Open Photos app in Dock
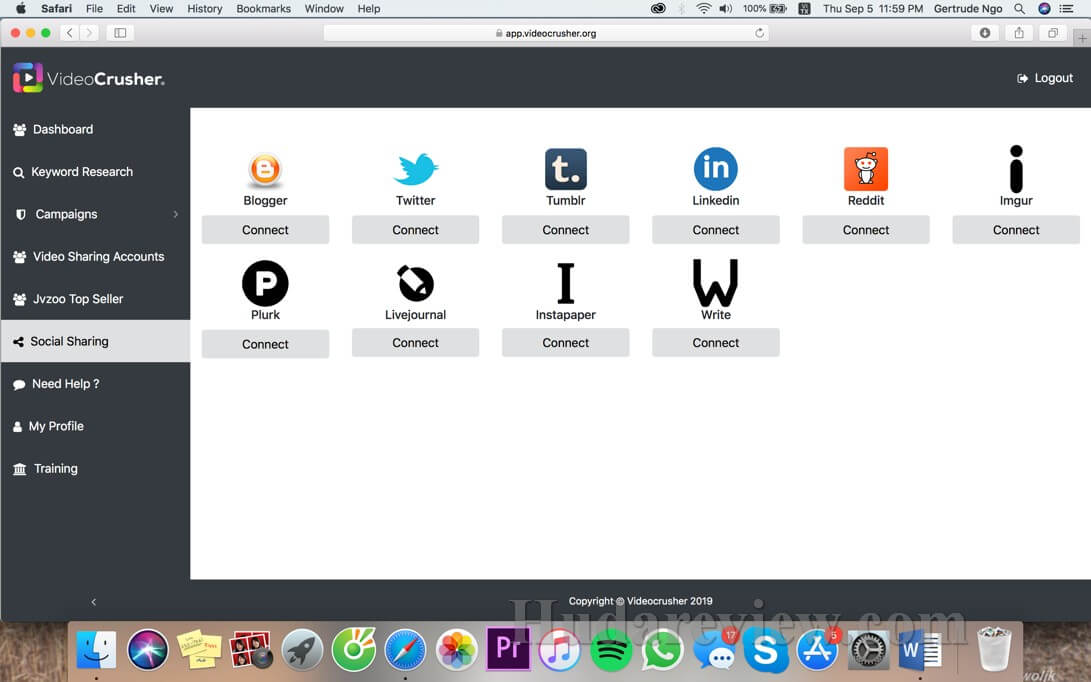Viewport: 1091px width, 682px height. (456, 650)
